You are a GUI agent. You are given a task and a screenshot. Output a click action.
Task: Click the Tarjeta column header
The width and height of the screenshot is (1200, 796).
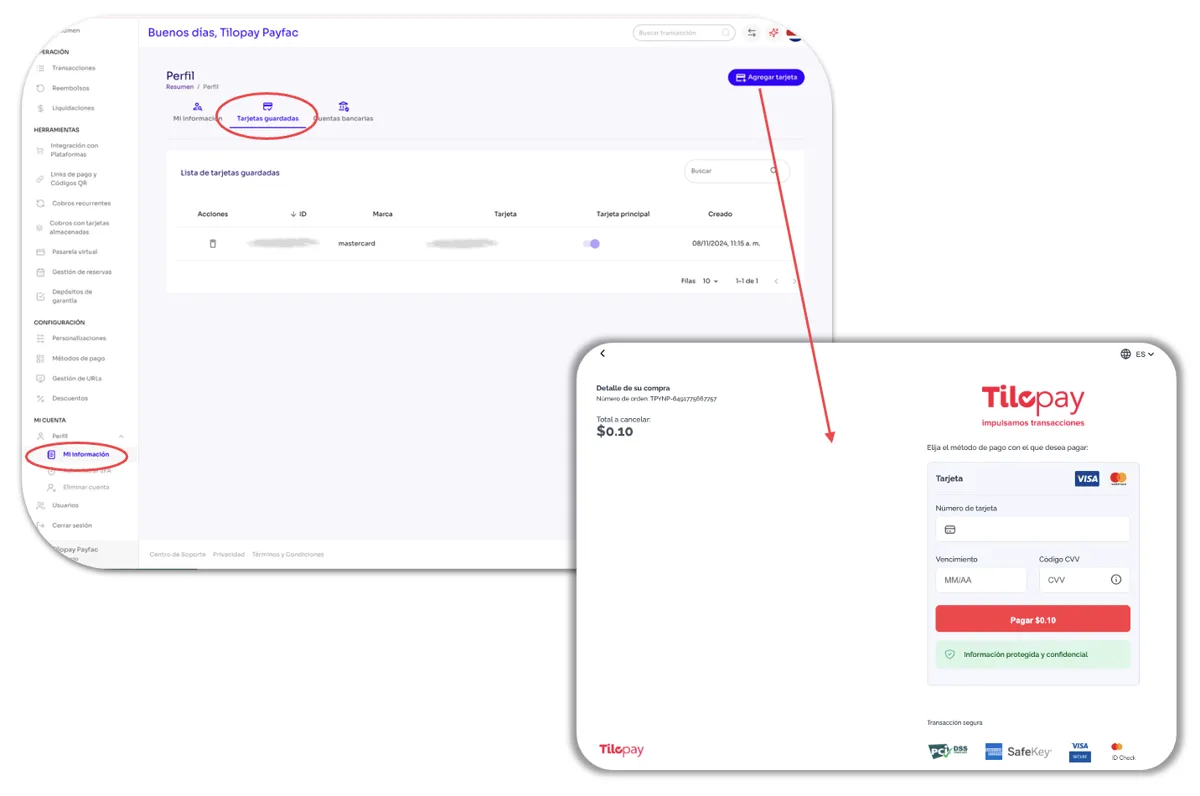pos(505,214)
